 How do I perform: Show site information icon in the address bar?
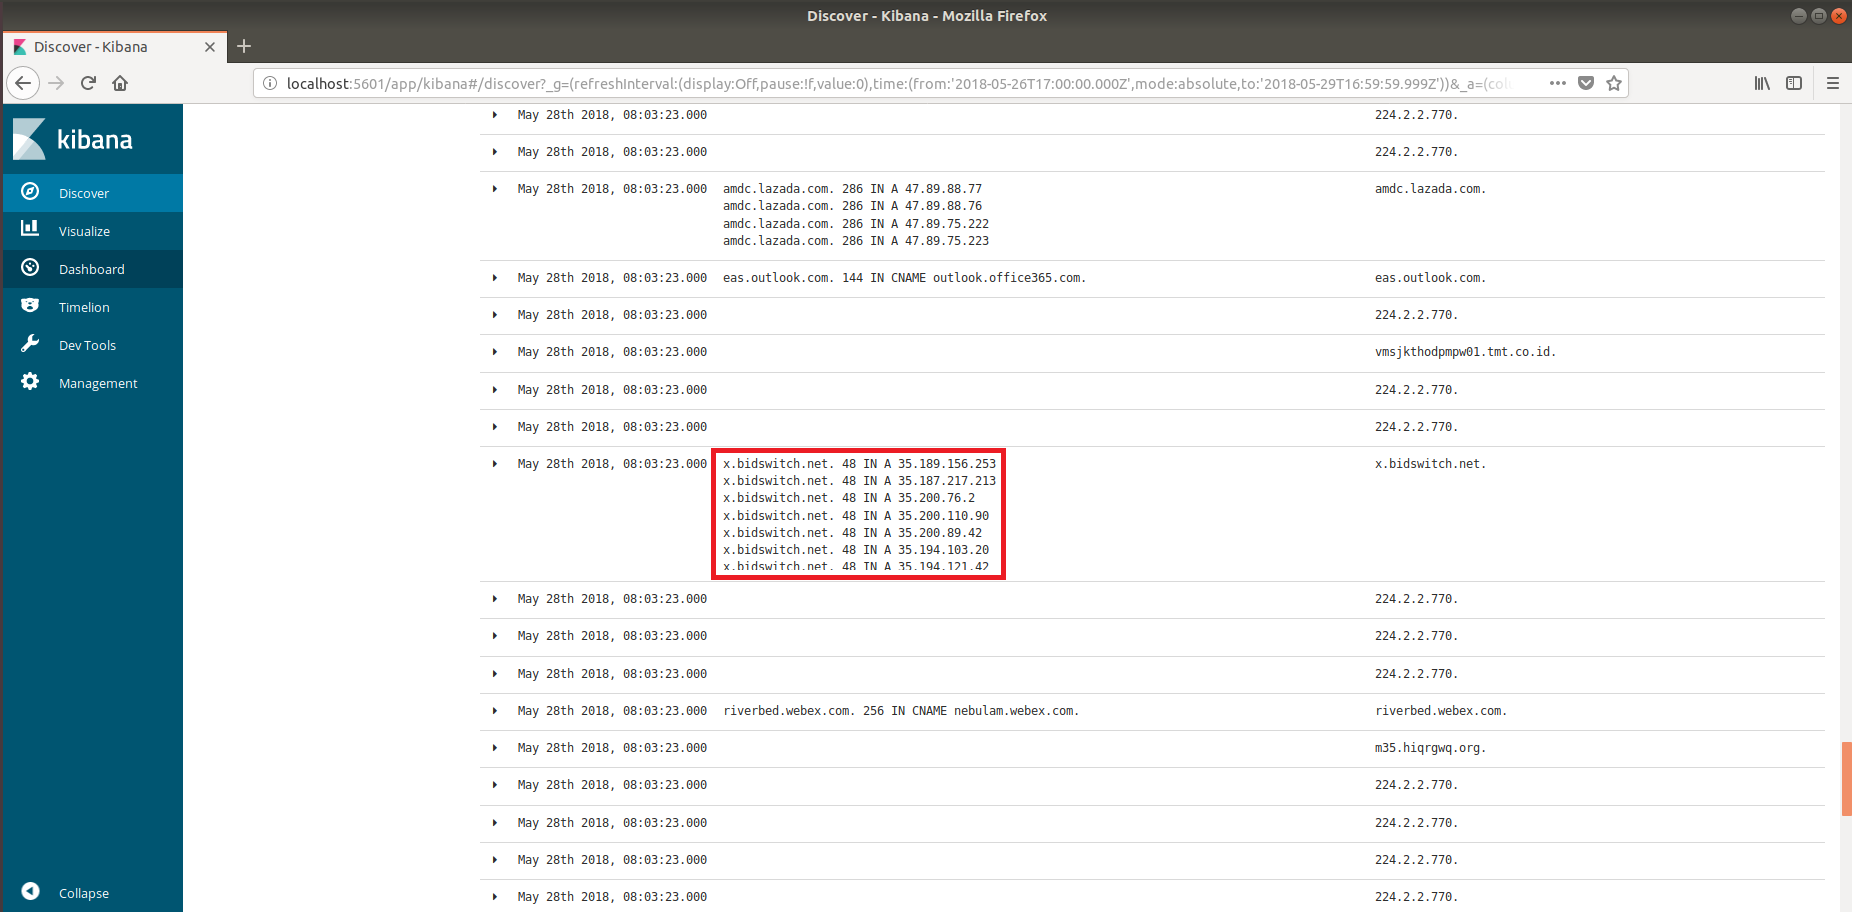point(269,83)
